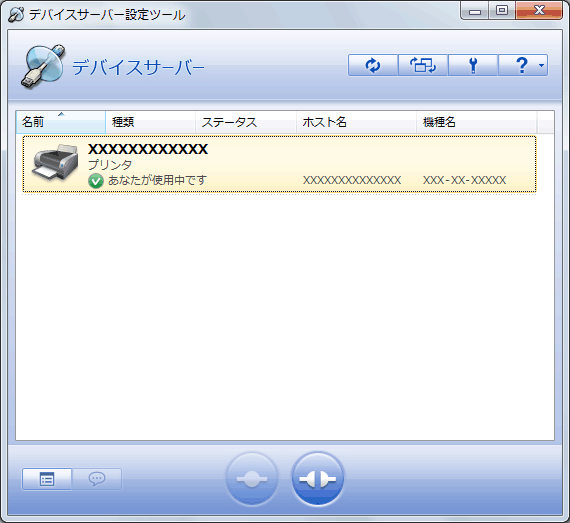
Task: Expand the help button dropdown arrow
Action: [x=542, y=66]
